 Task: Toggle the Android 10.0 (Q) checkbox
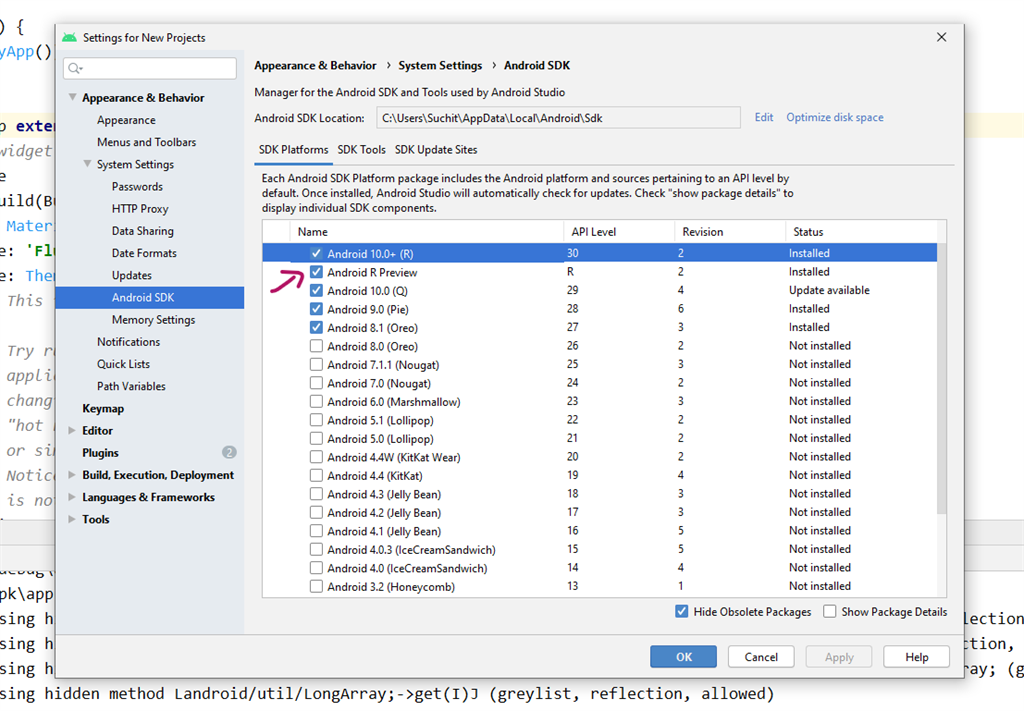[316, 291]
